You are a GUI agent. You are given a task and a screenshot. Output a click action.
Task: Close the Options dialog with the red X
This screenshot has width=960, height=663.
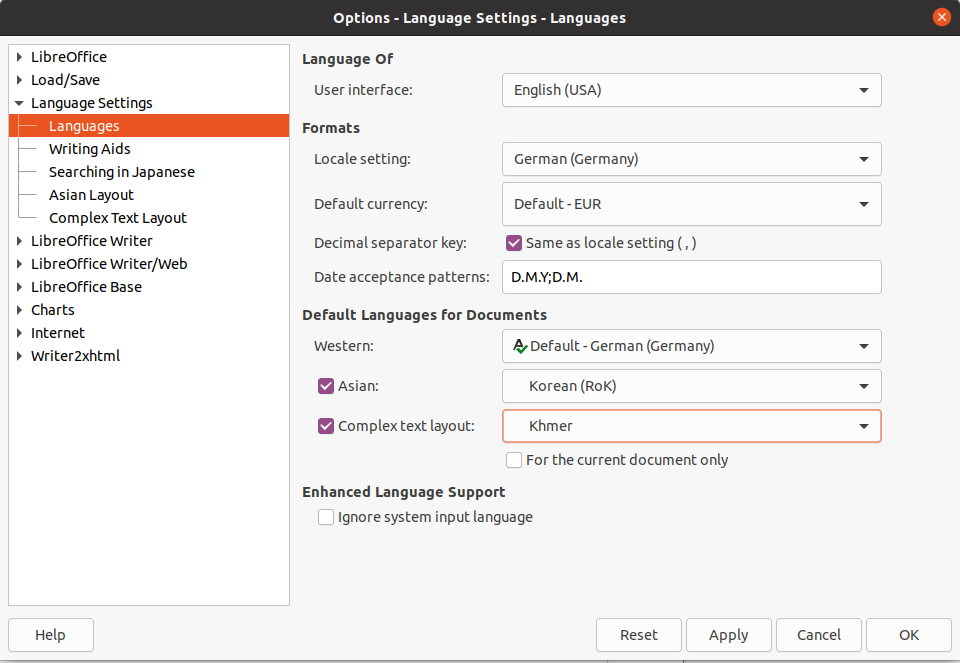(941, 17)
